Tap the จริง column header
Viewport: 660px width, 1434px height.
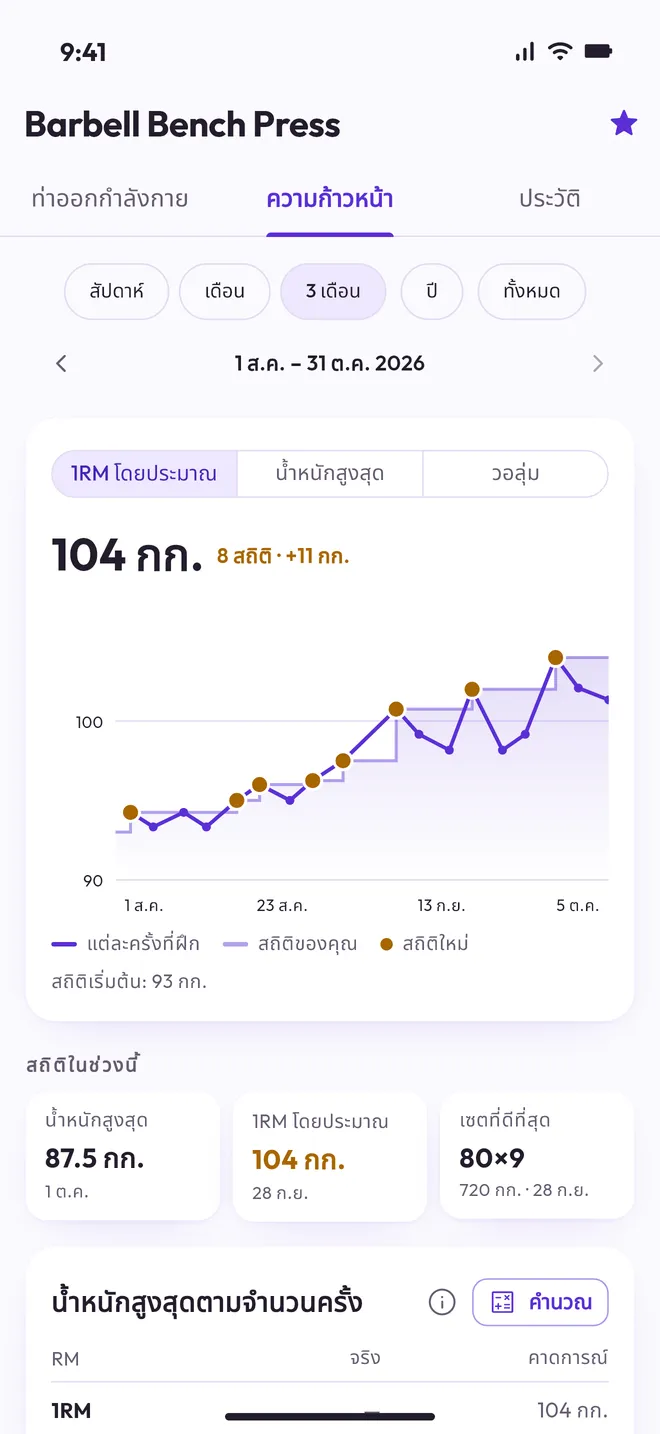[365, 1358]
